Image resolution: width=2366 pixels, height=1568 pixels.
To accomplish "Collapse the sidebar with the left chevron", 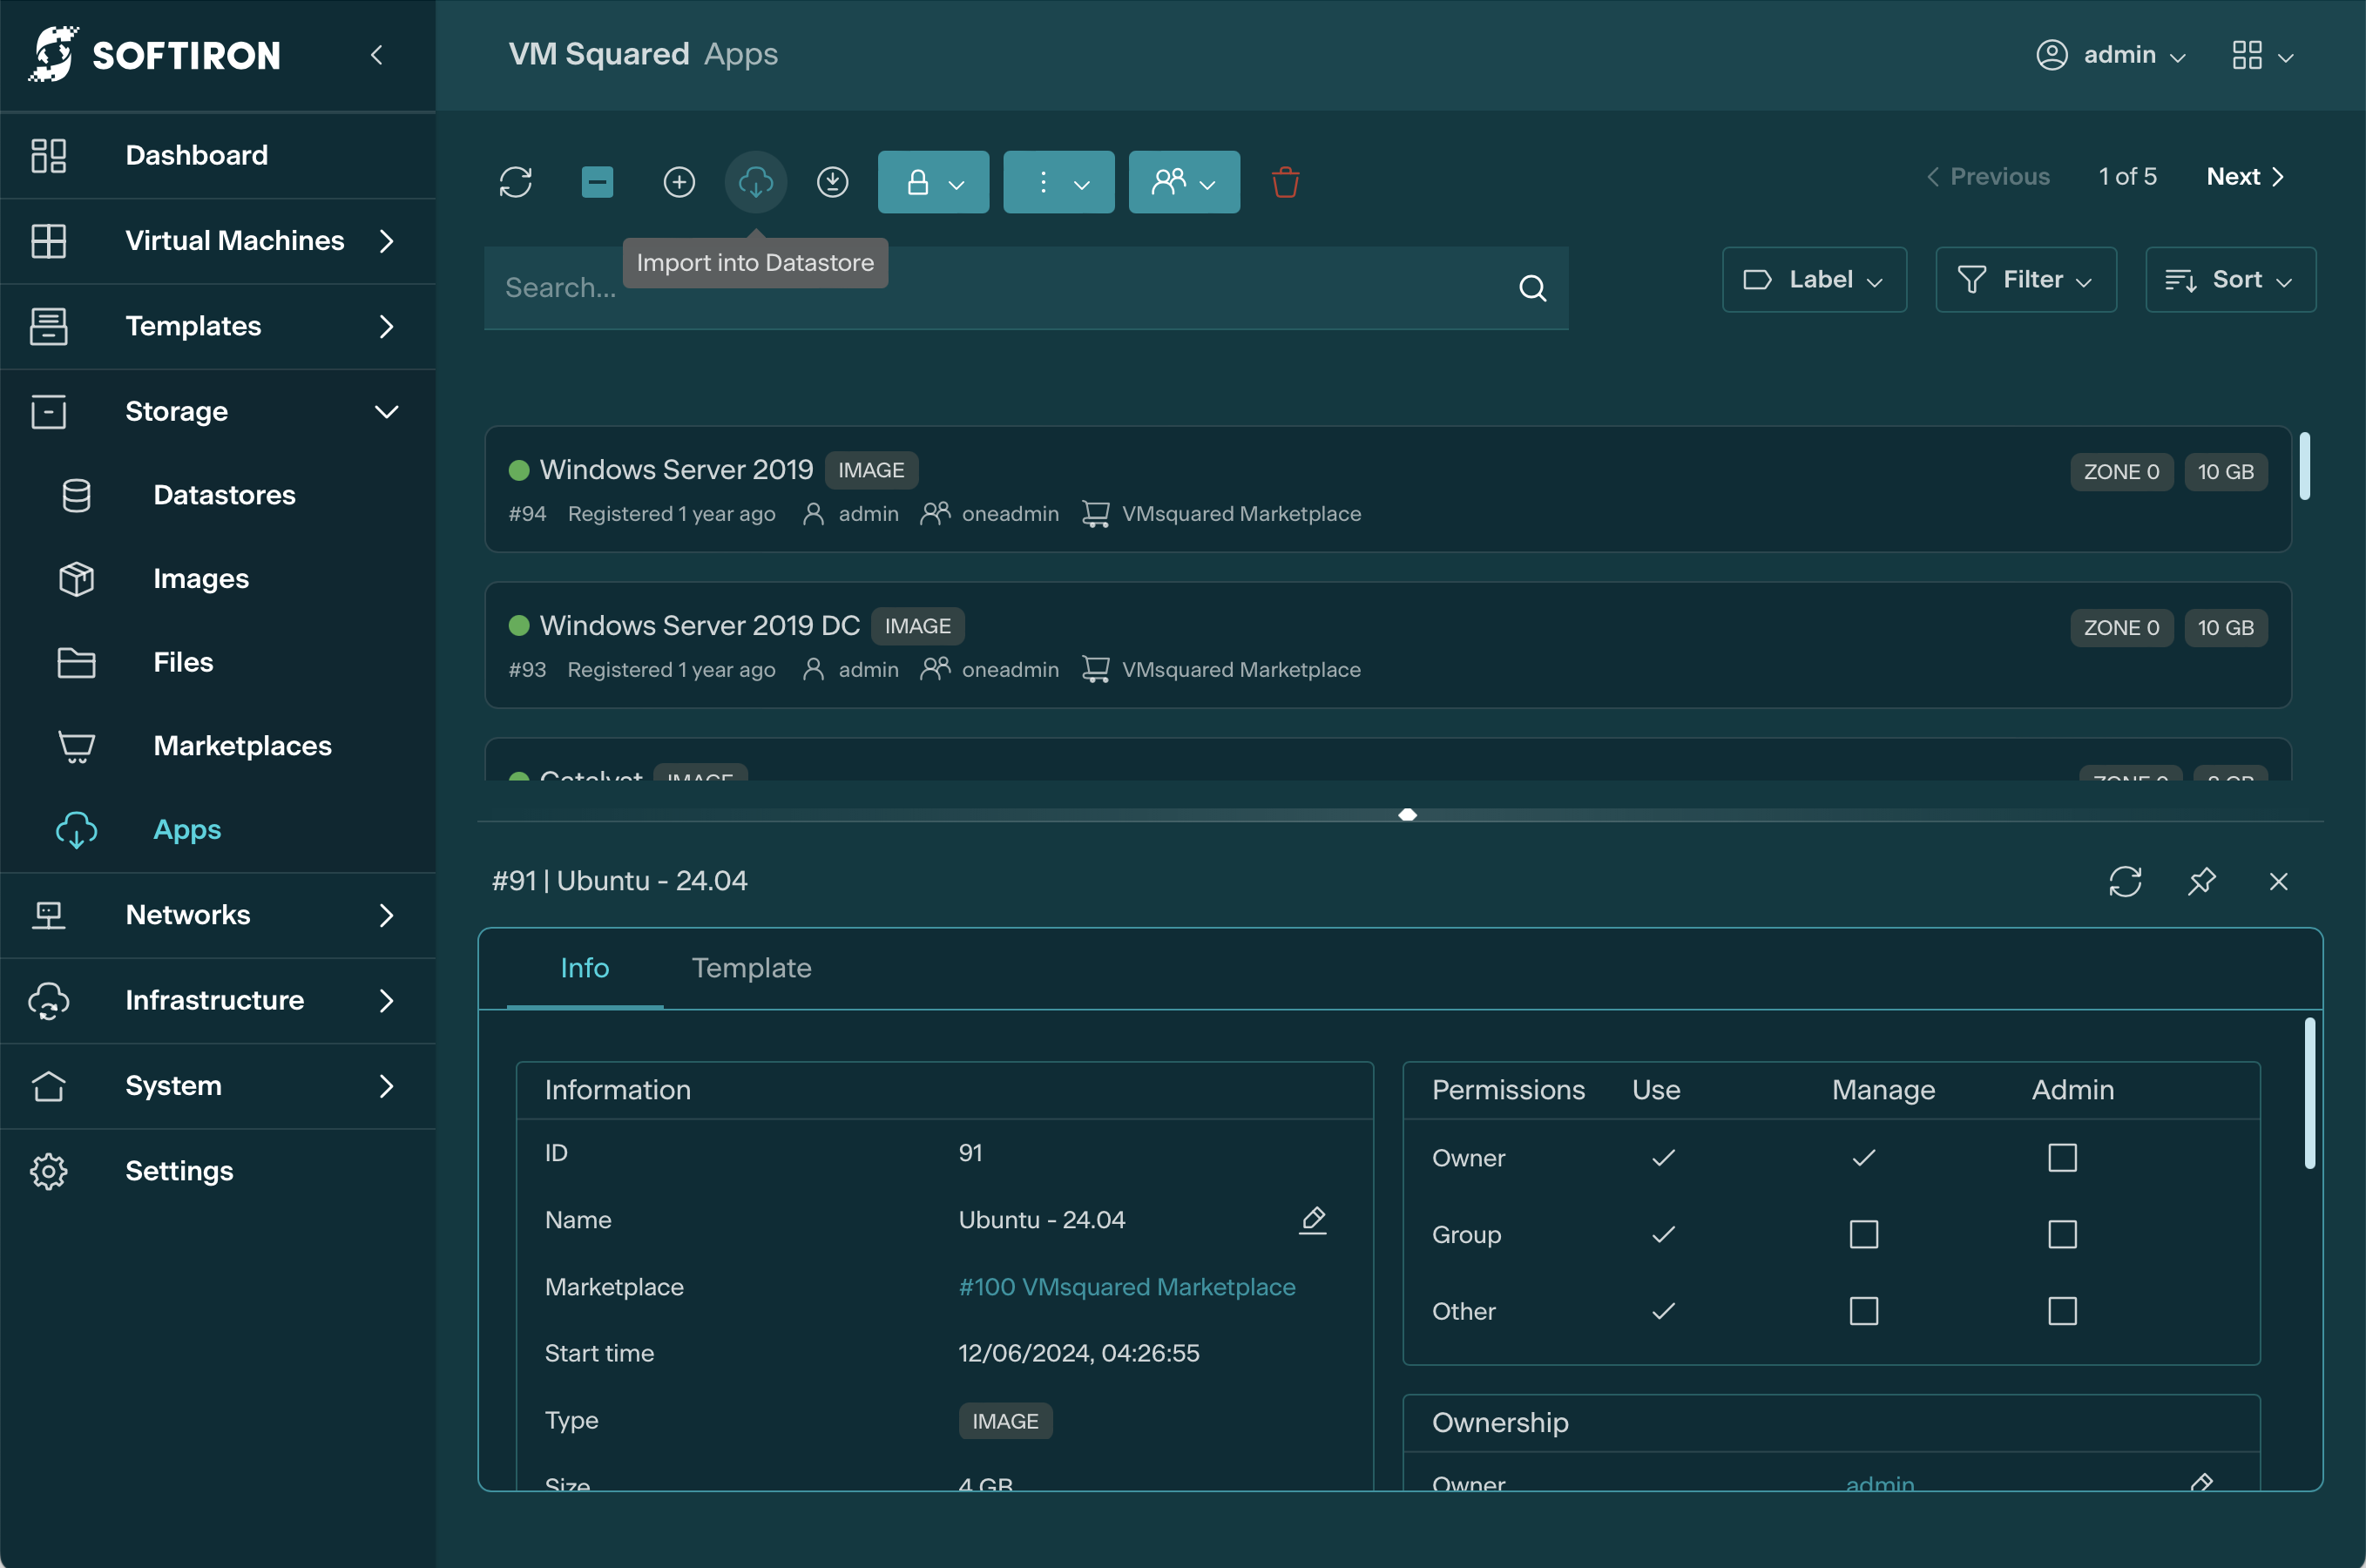I will point(377,55).
